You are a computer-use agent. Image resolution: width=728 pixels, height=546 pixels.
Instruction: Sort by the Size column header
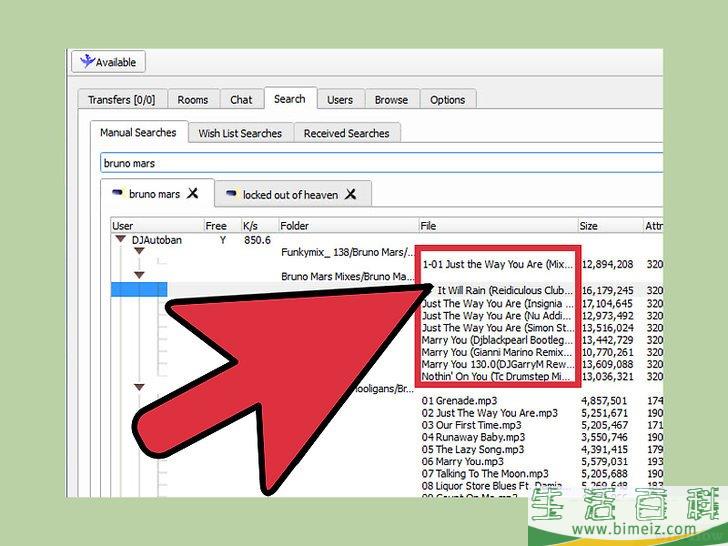tap(610, 226)
